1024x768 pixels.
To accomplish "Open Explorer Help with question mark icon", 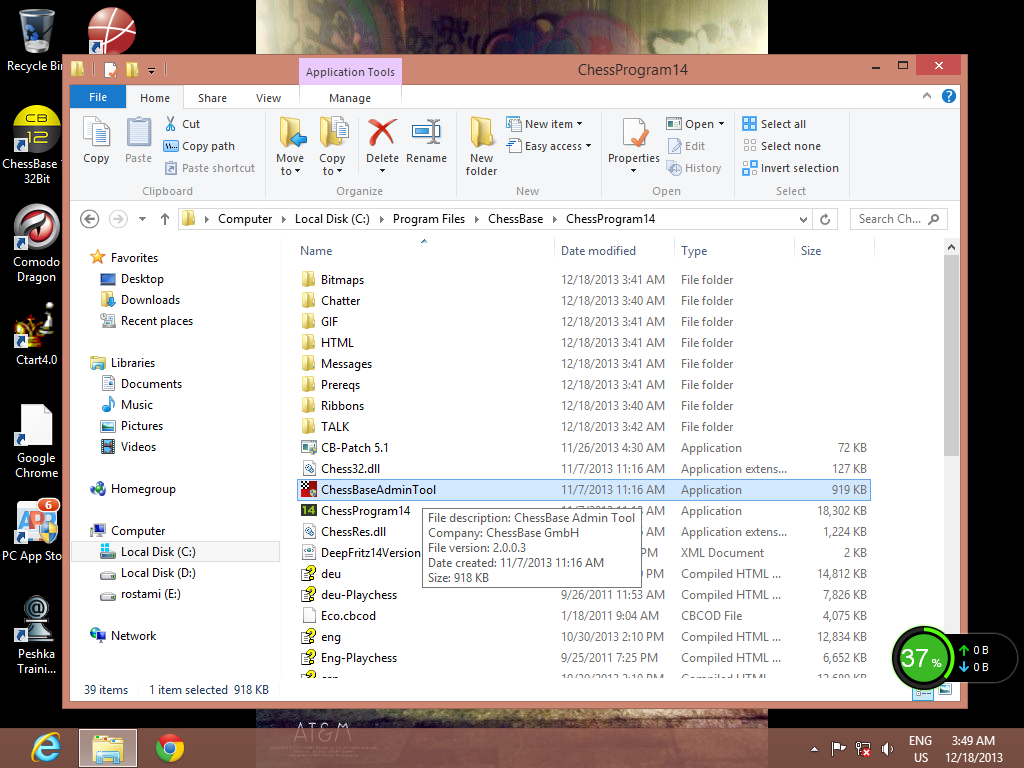I will [x=949, y=97].
